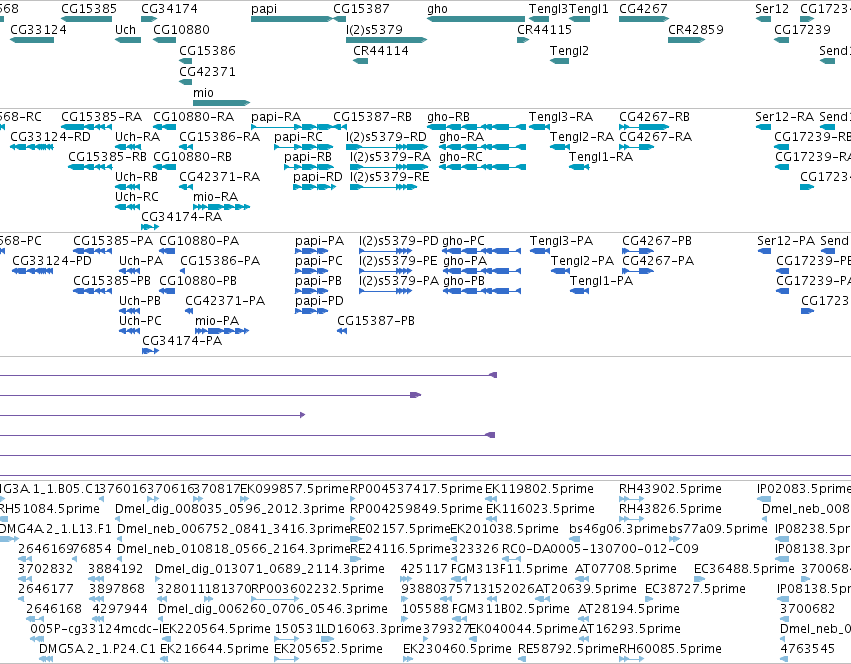Click the gho gene label
This screenshot has width=851, height=664.
click(437, 9)
